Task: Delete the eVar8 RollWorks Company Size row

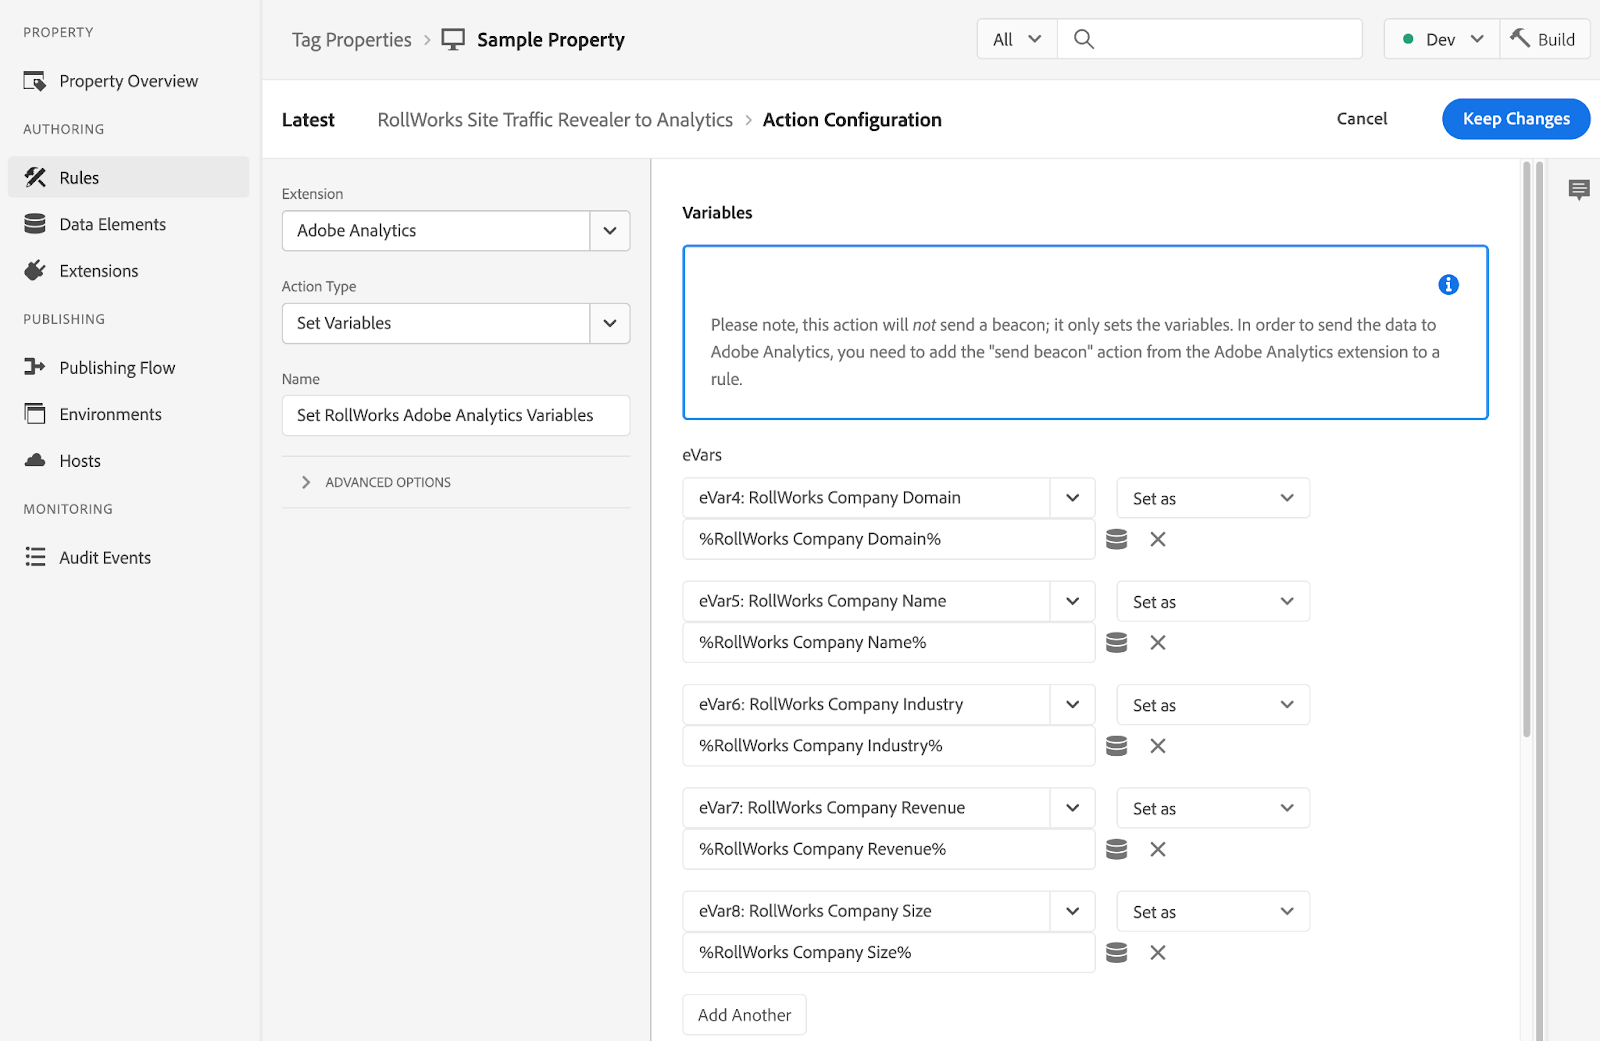Action: coord(1157,953)
